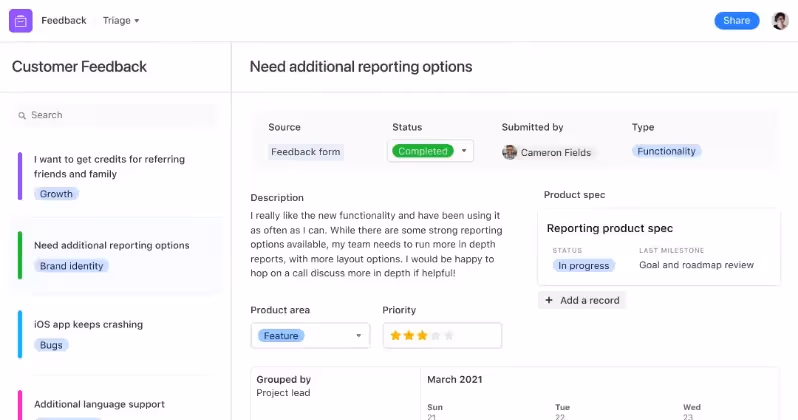Set priority to two stars

click(409, 335)
